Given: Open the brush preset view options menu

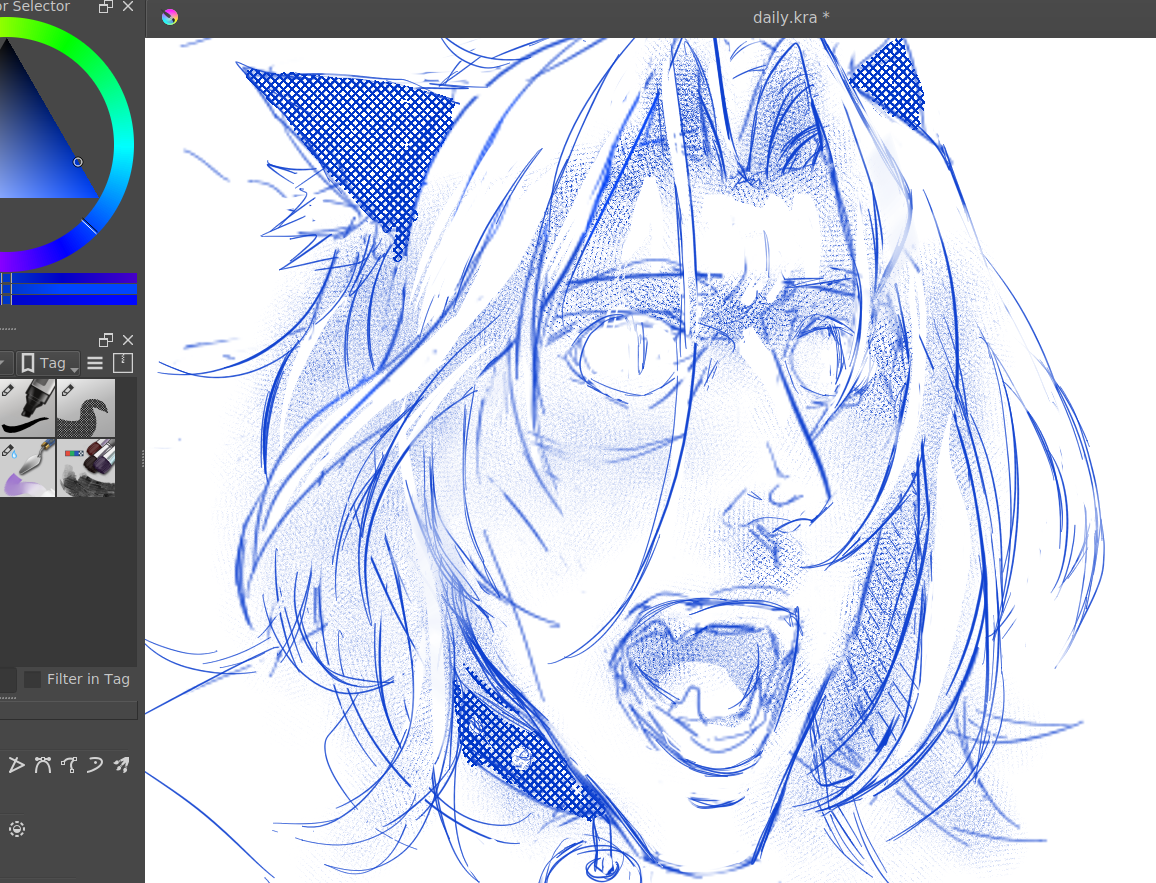Looking at the screenshot, I should tap(95, 363).
